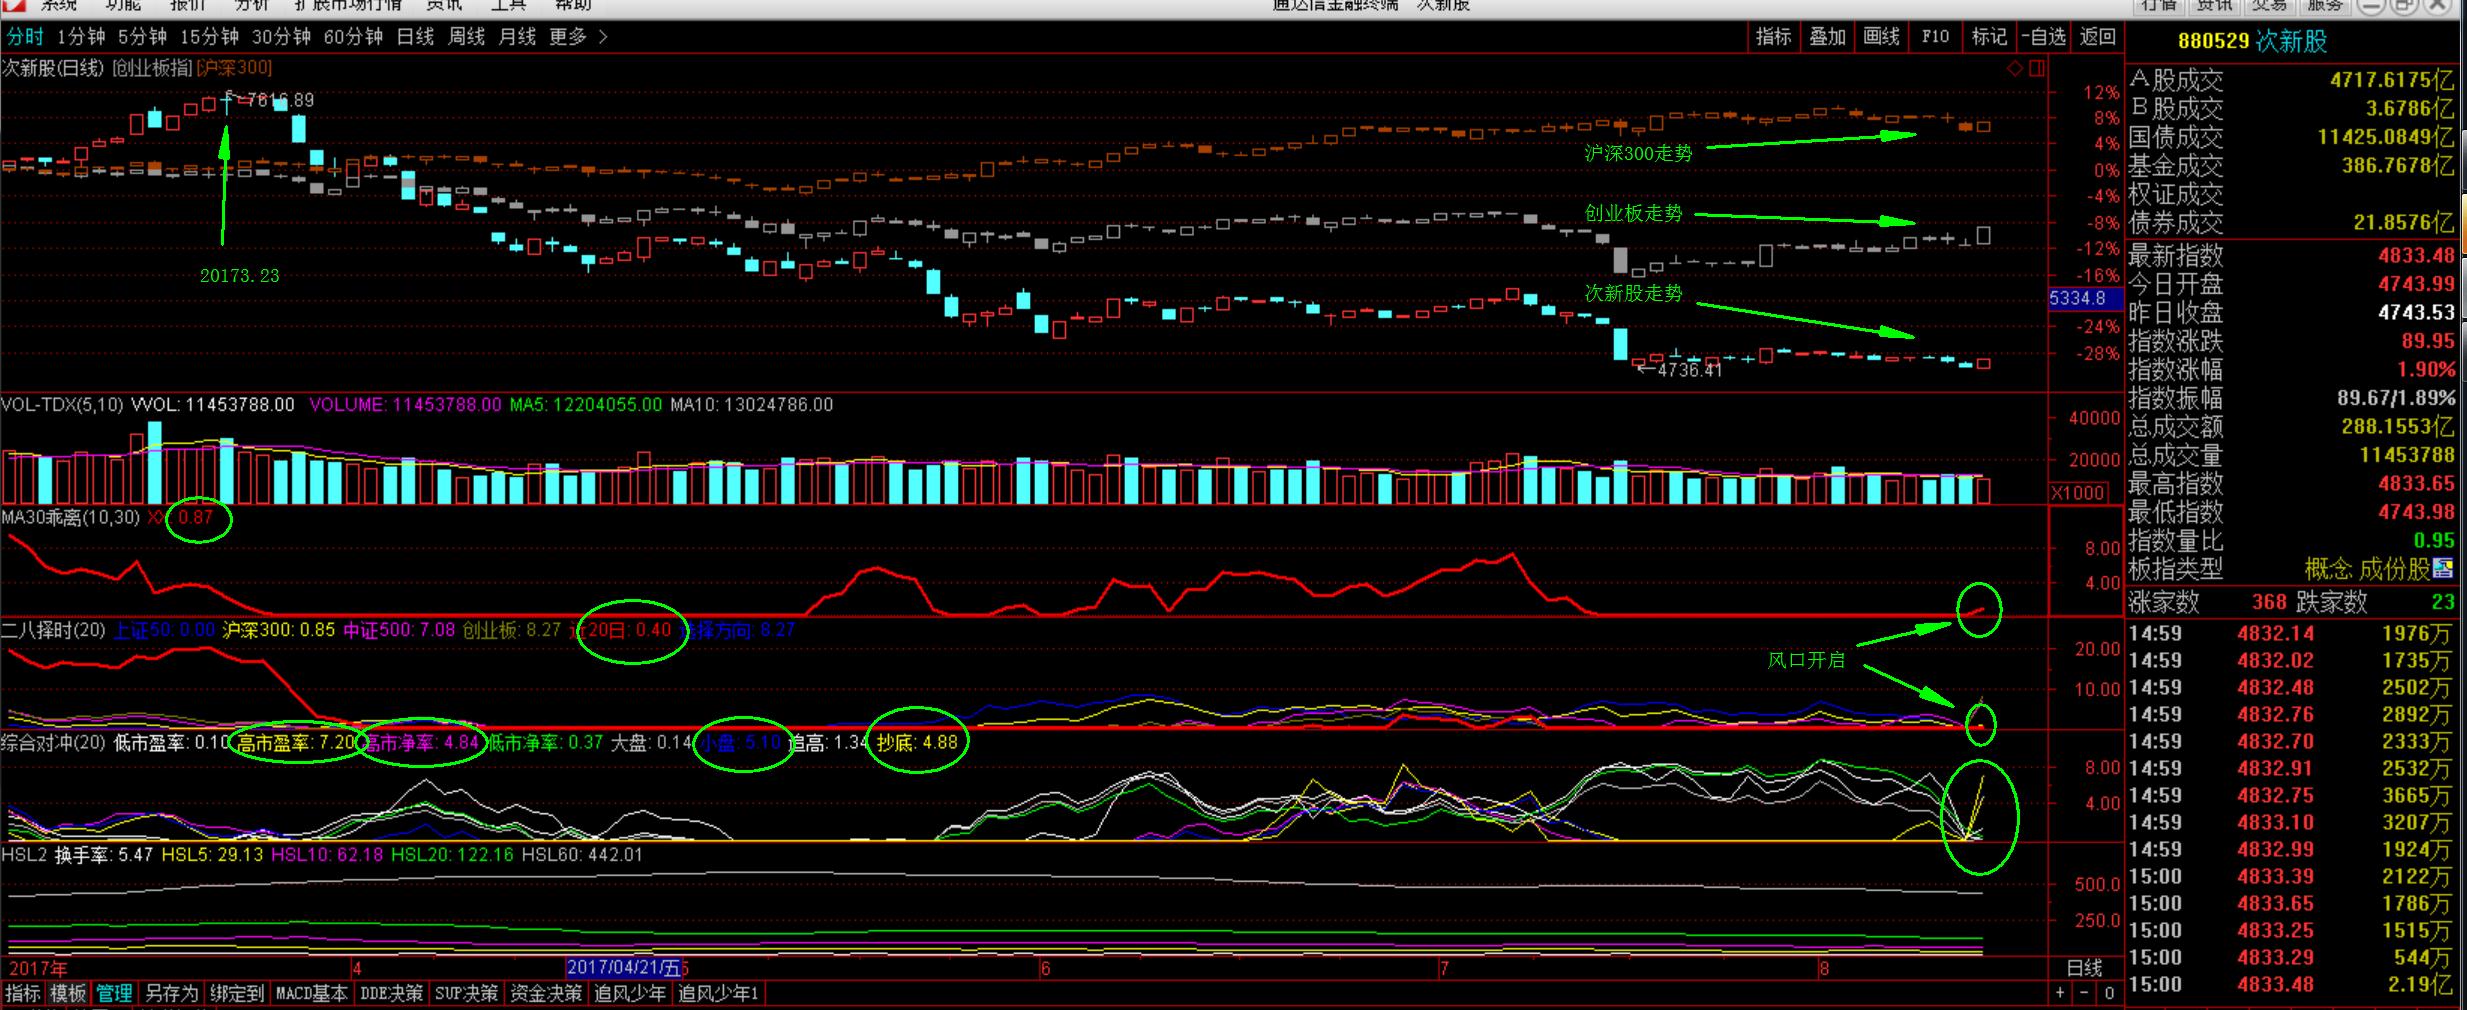Click the 指标 tab in bottom bar
2467x1010 pixels.
(x=23, y=993)
